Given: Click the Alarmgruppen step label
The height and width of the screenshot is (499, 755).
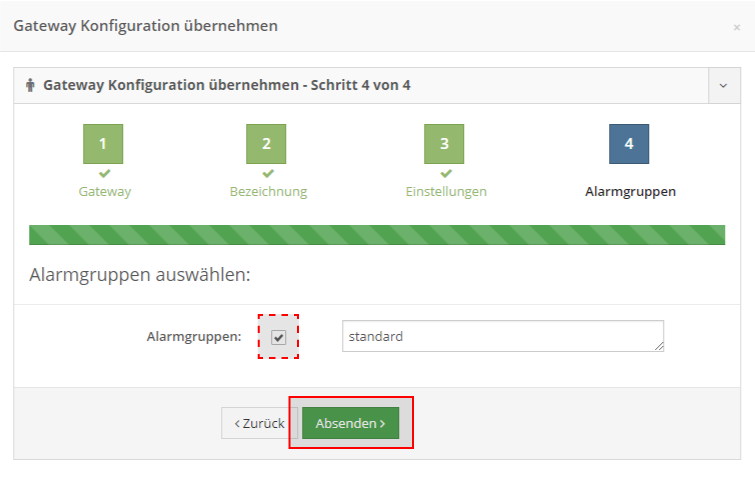Looking at the screenshot, I should pyautogui.click(x=630, y=191).
